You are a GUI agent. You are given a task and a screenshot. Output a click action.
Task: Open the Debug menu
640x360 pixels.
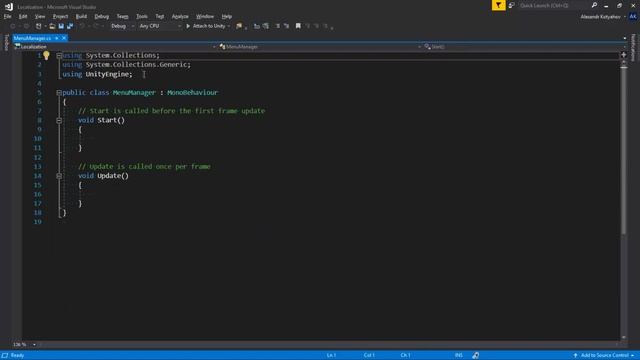point(102,16)
